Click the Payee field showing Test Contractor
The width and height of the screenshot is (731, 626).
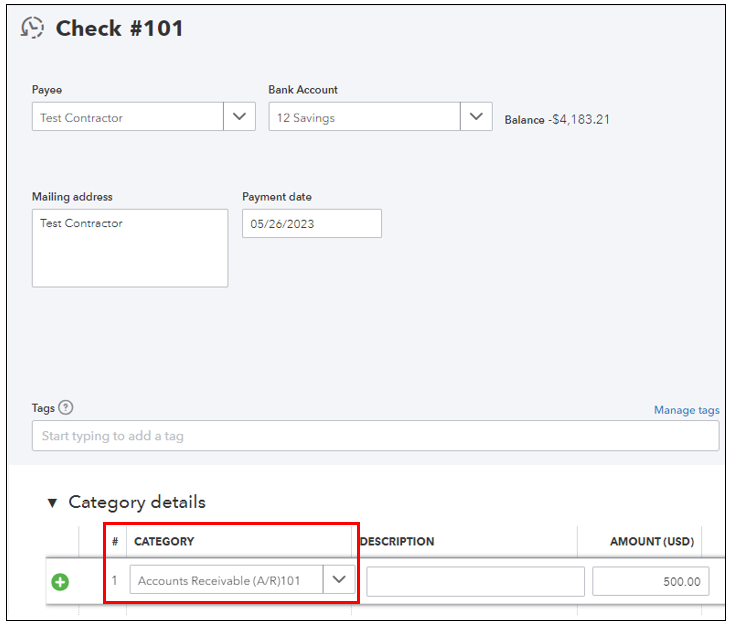(x=127, y=118)
